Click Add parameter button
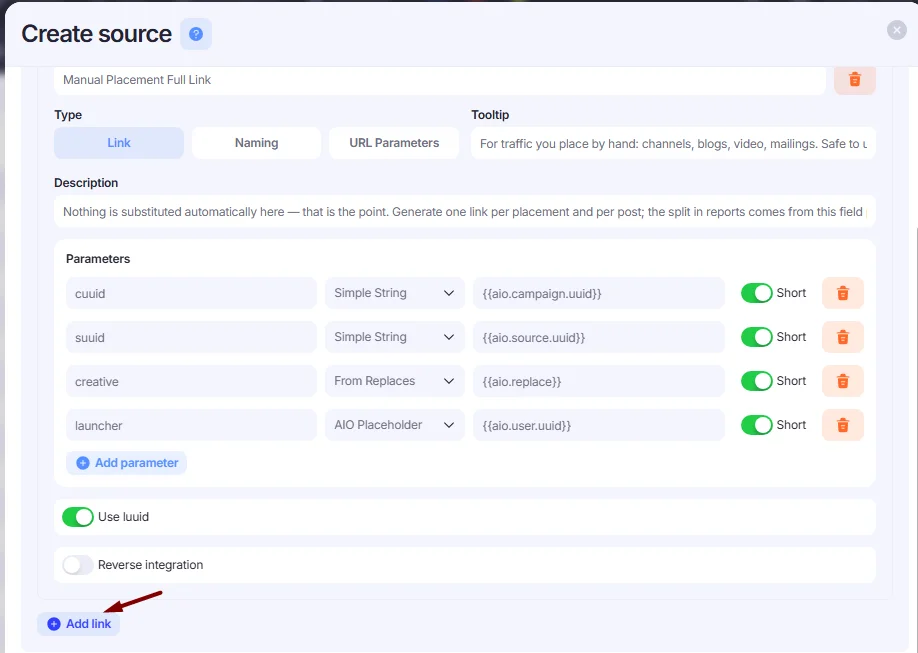 point(126,463)
